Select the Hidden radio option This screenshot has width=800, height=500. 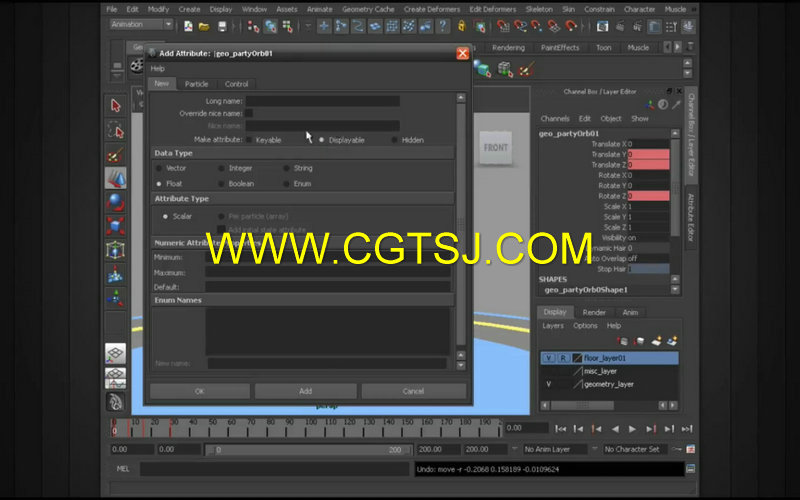point(394,140)
